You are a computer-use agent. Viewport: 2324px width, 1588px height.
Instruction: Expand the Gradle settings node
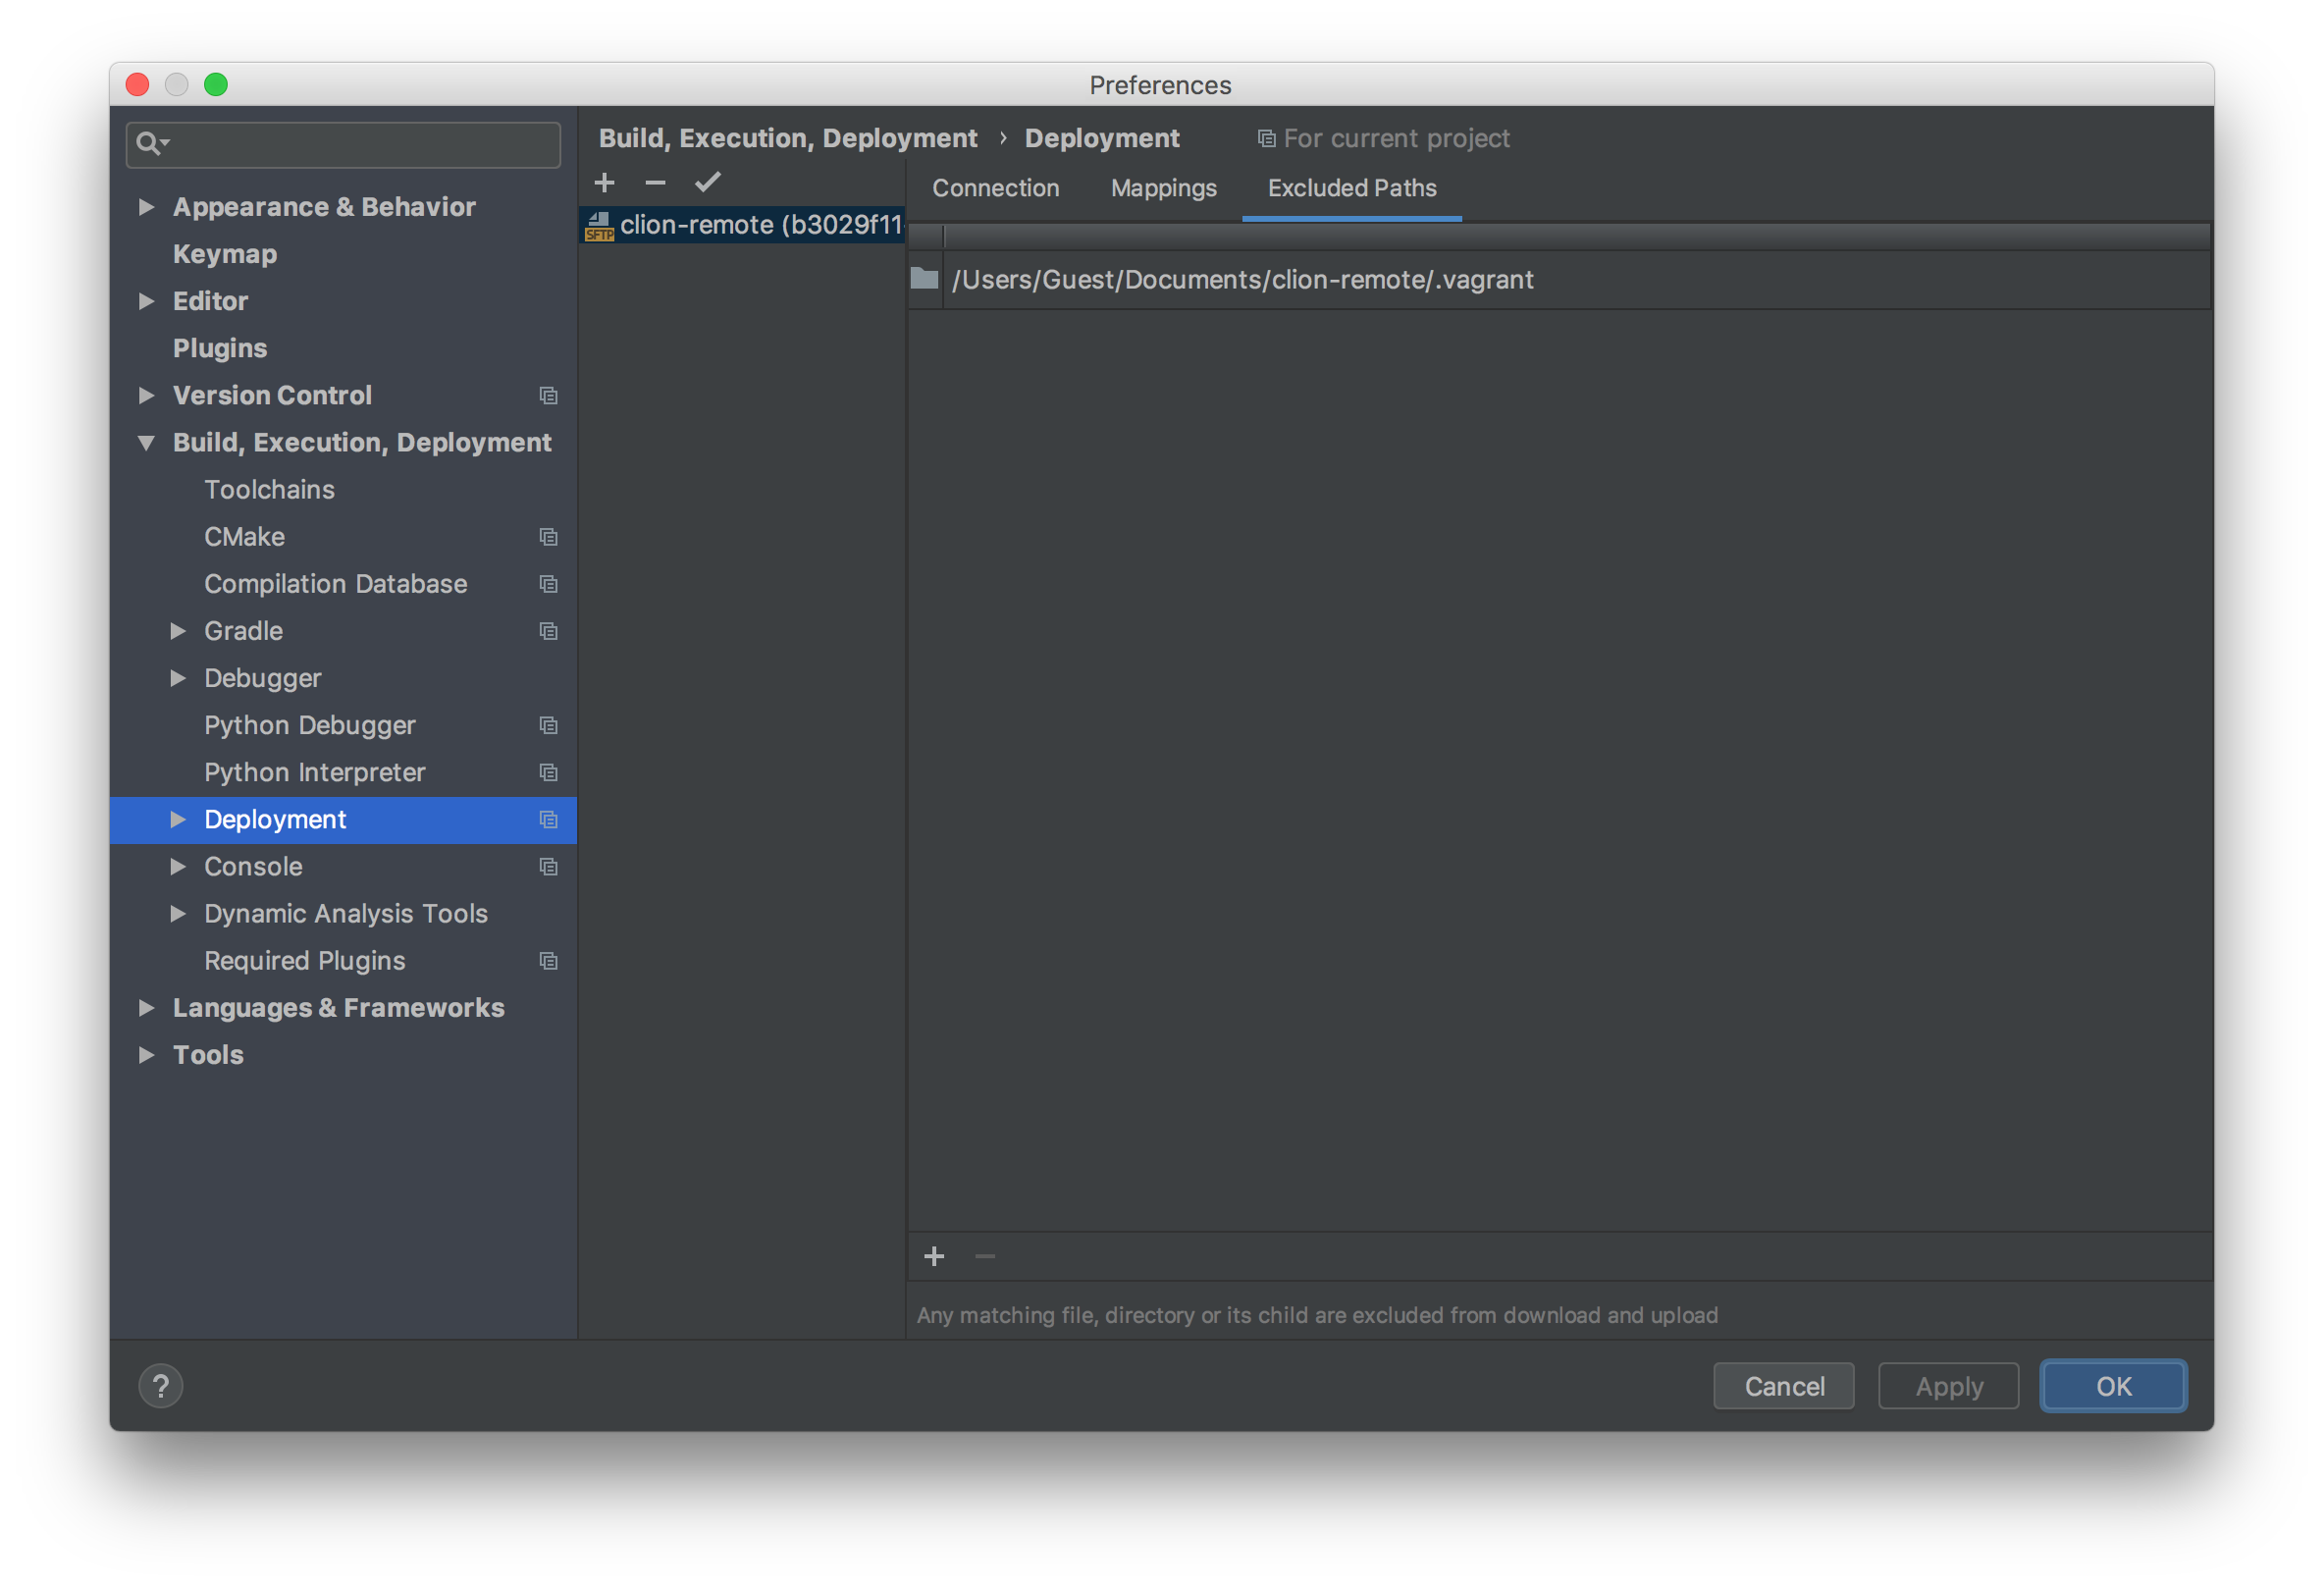(x=178, y=631)
